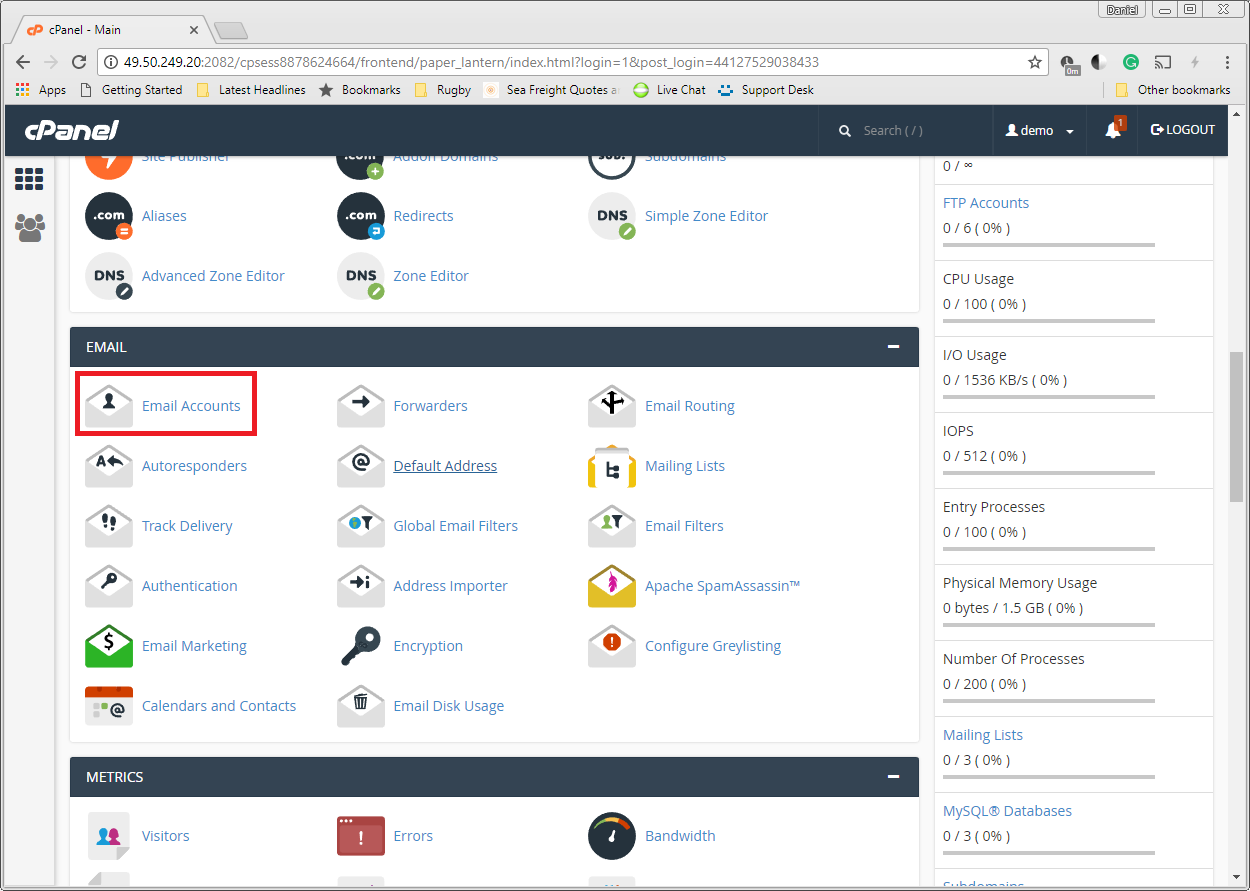Open the Default Address link

445,466
